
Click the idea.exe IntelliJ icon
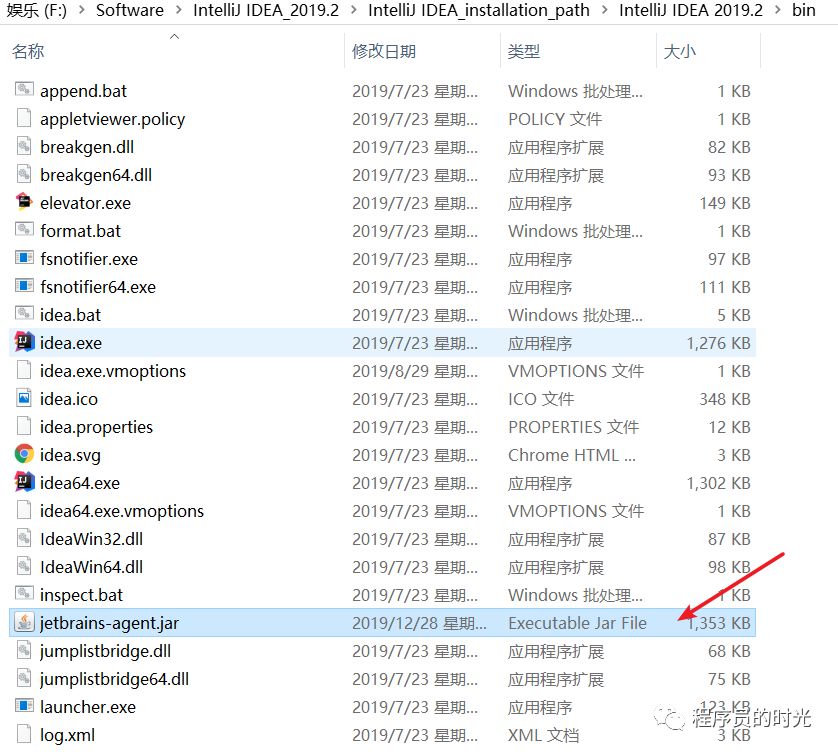(24, 342)
